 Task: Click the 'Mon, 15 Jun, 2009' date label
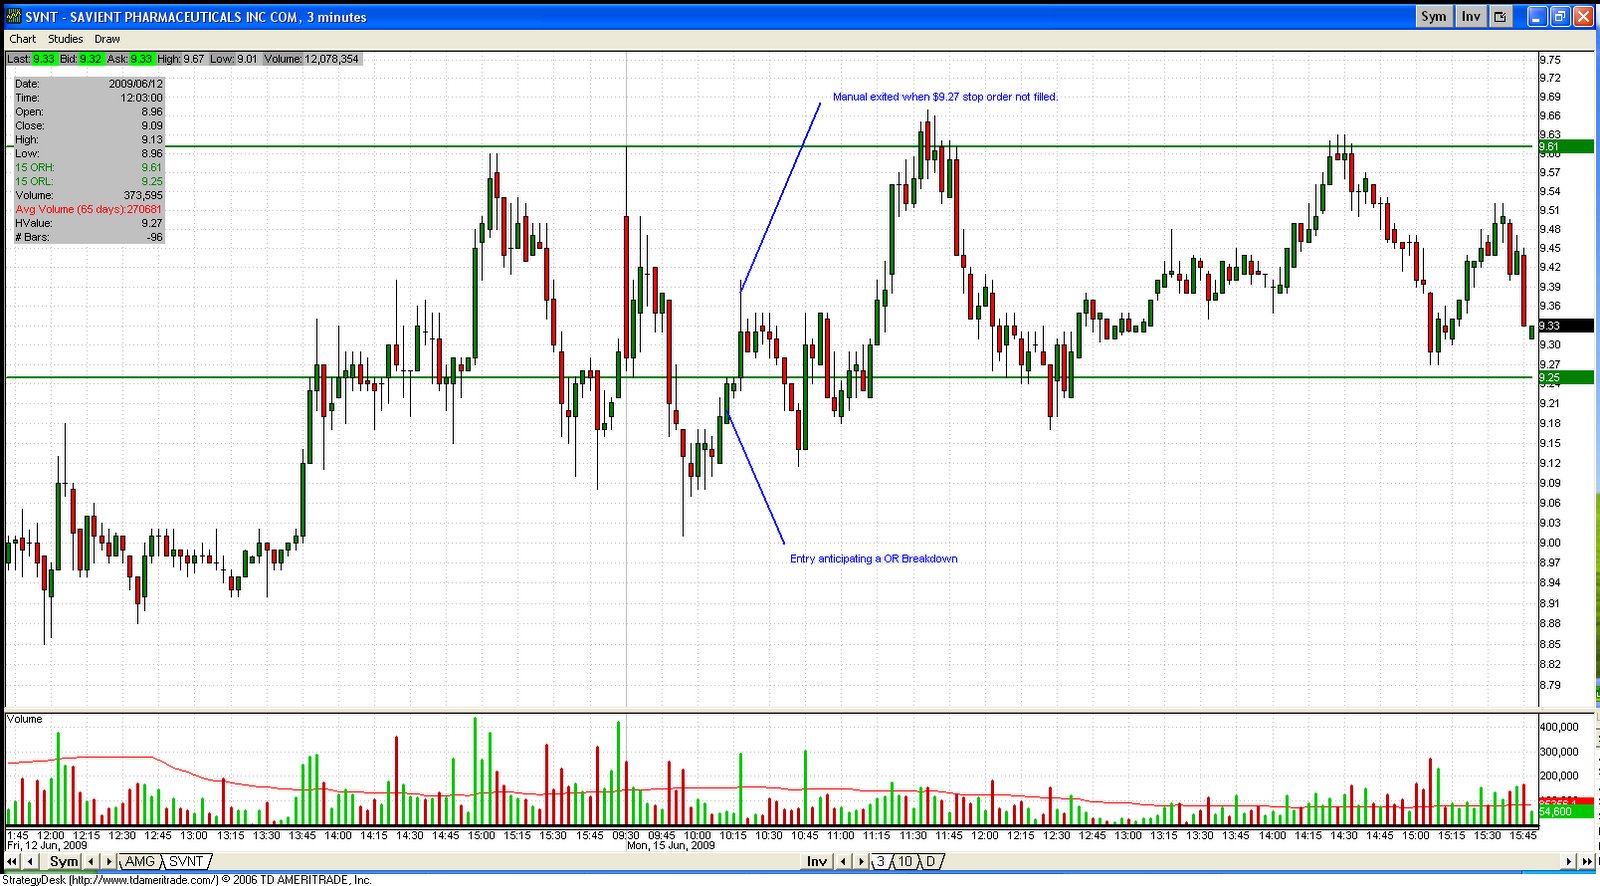point(671,846)
